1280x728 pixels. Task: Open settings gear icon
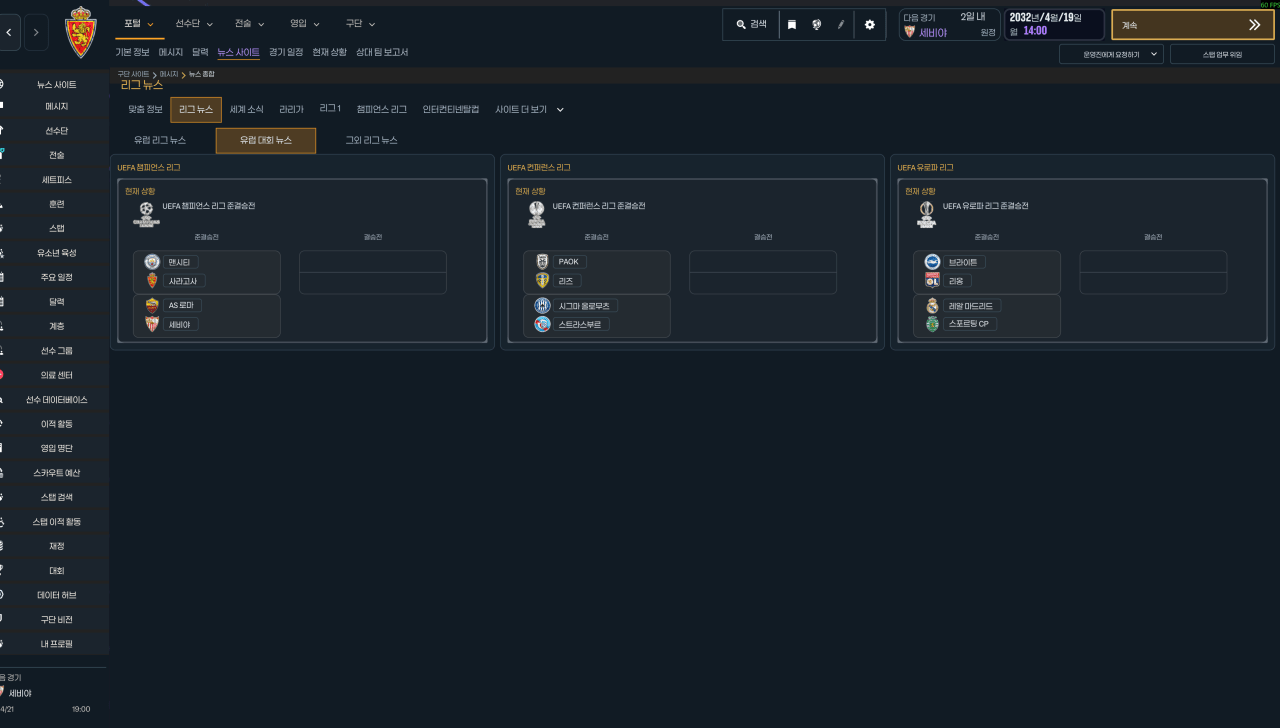pyautogui.click(x=869, y=24)
